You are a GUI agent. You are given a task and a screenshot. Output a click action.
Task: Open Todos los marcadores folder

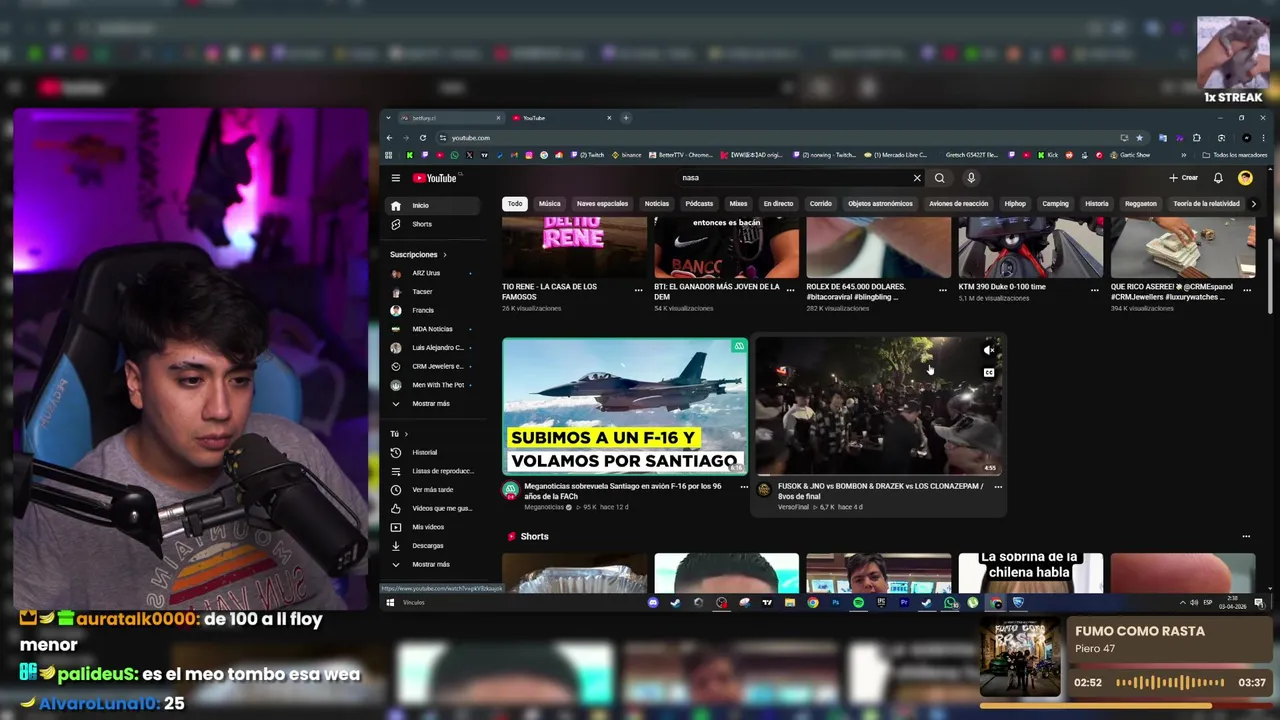pyautogui.click(x=1235, y=155)
